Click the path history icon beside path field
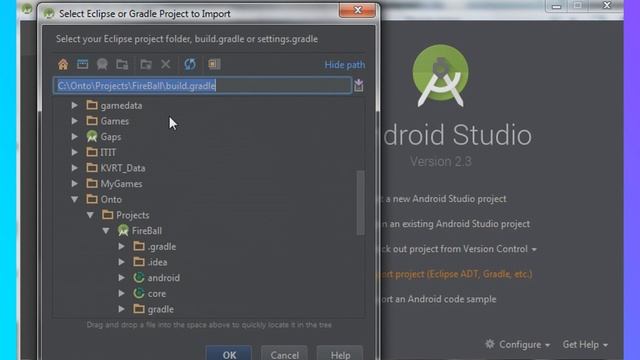This screenshot has height=360, width=640. coord(358,86)
